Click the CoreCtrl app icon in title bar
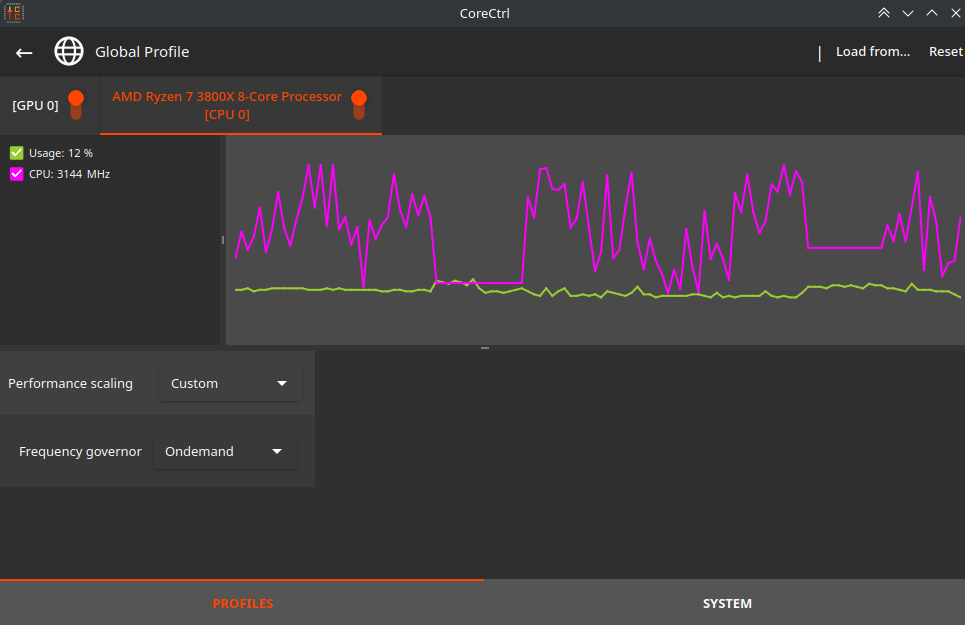965x625 pixels. click(14, 13)
